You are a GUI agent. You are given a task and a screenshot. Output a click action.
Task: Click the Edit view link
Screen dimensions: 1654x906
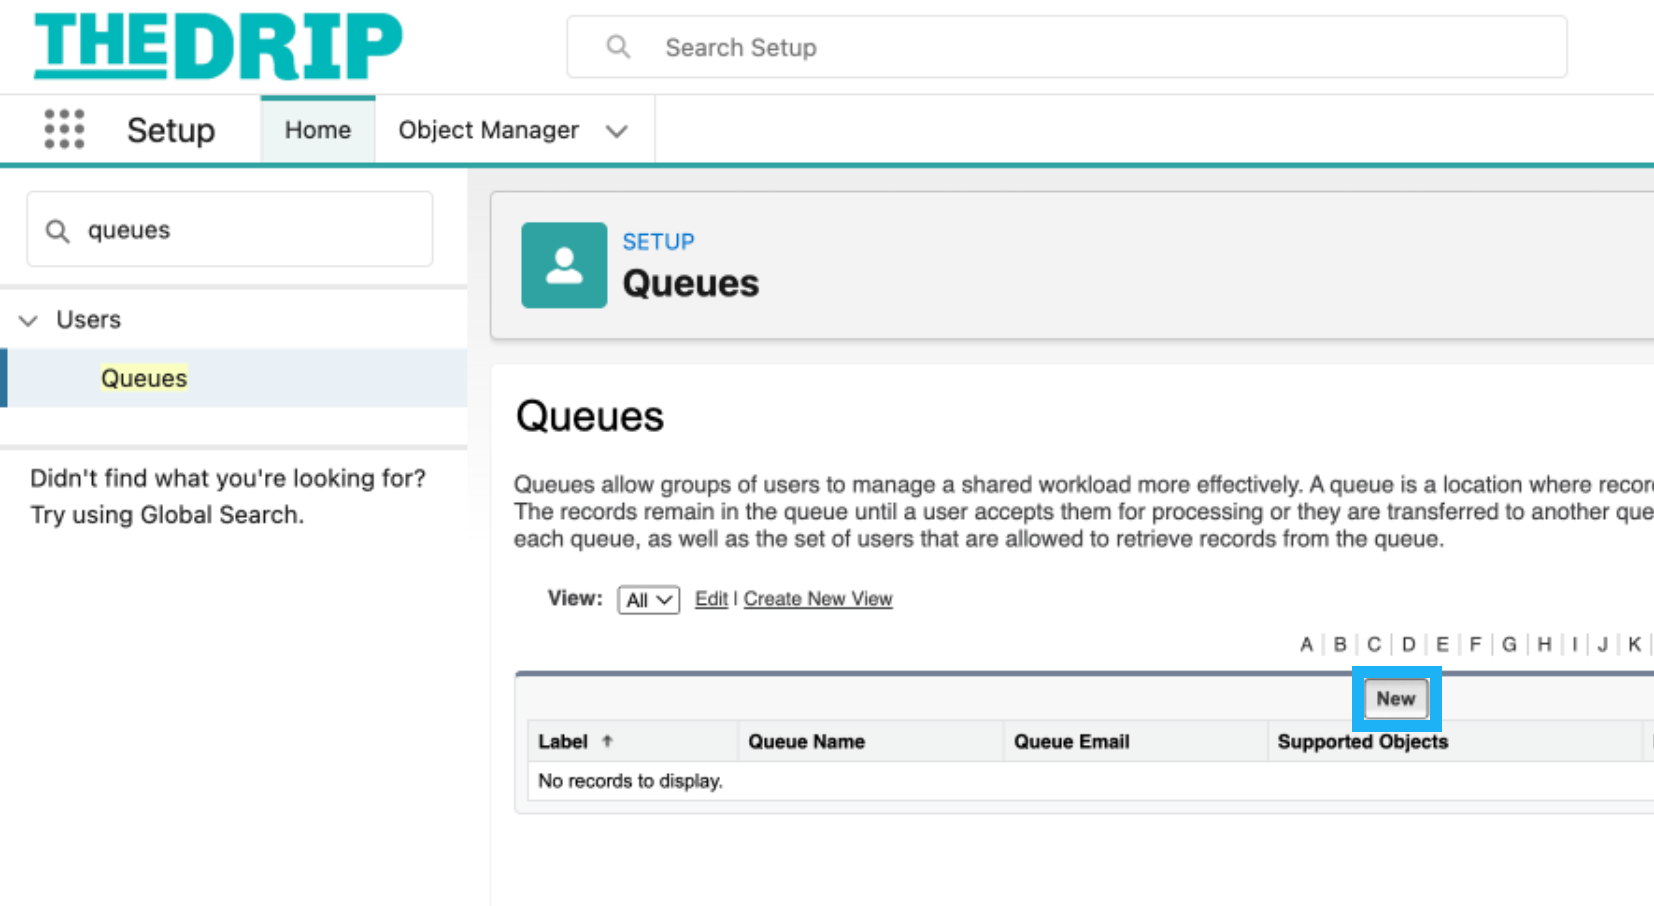pyautogui.click(x=711, y=599)
